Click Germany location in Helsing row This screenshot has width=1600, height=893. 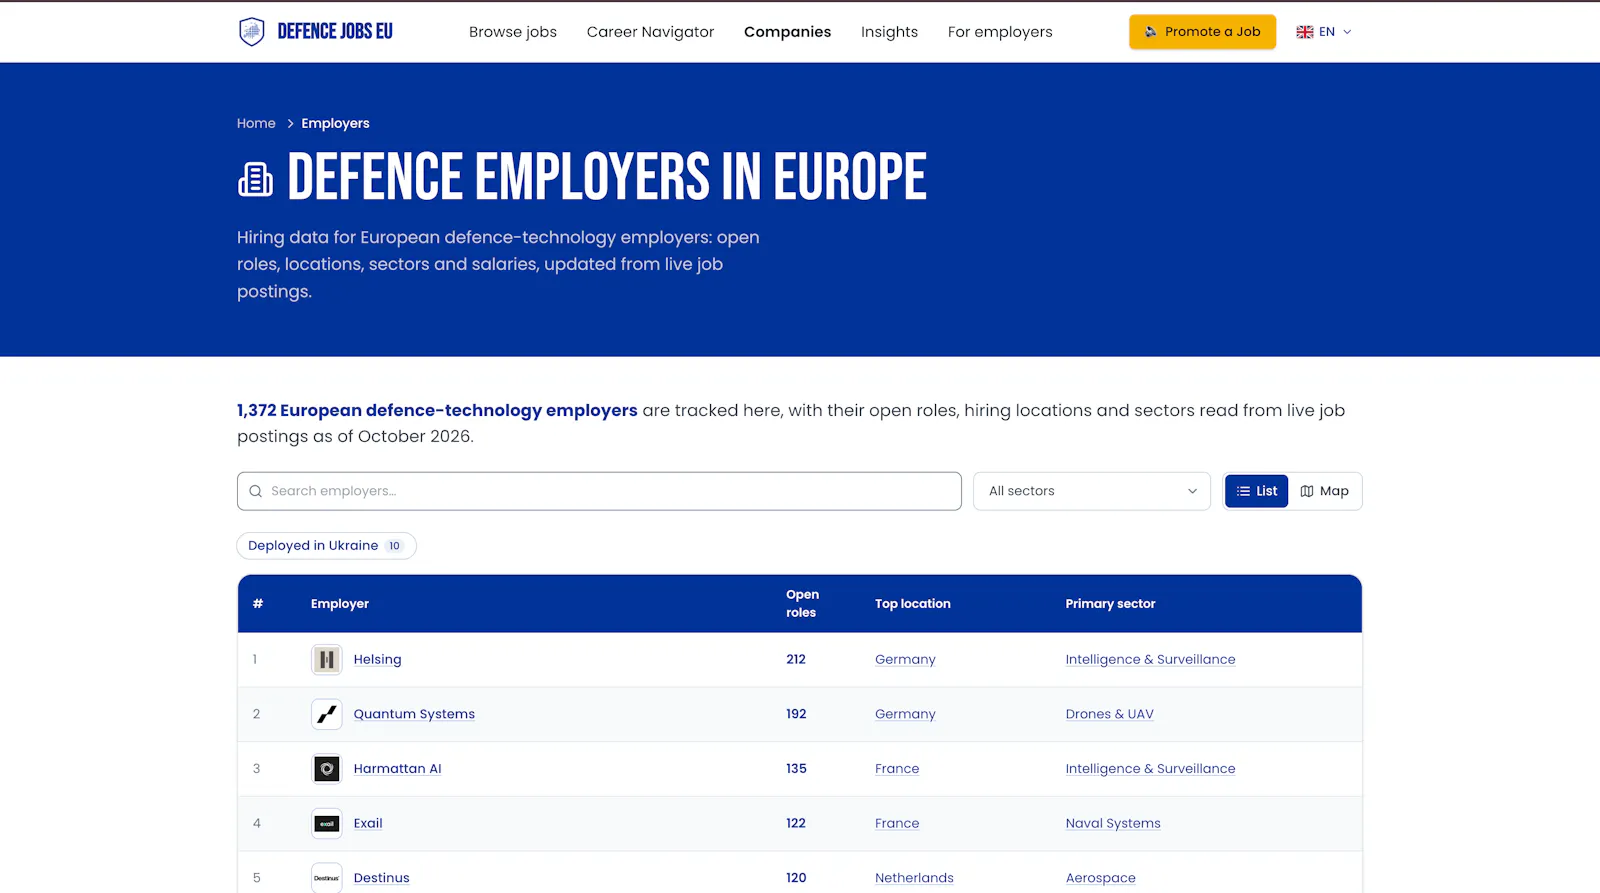coord(905,660)
